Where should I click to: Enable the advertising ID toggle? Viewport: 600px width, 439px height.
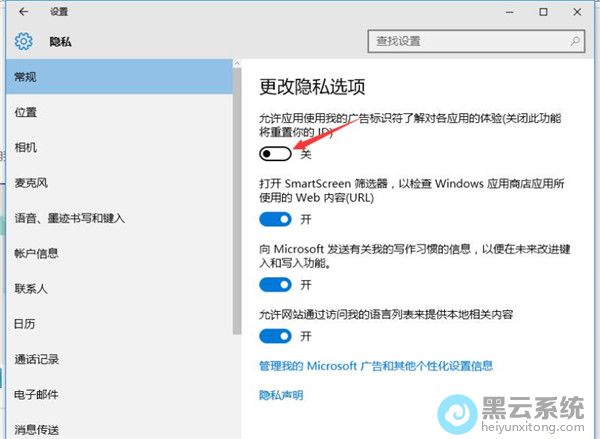[x=275, y=154]
